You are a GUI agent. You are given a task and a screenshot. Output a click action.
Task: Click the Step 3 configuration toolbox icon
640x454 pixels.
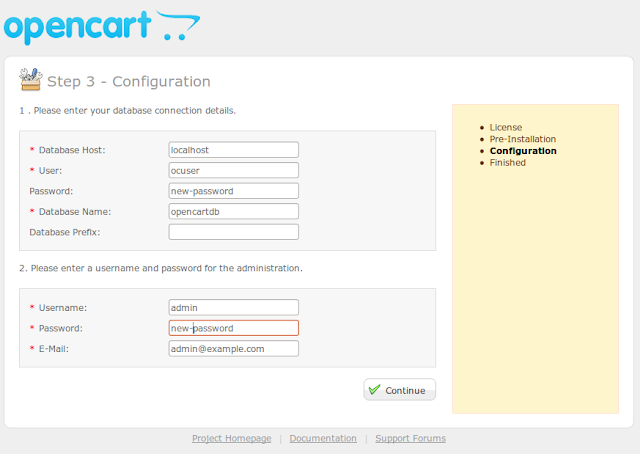(x=30, y=80)
